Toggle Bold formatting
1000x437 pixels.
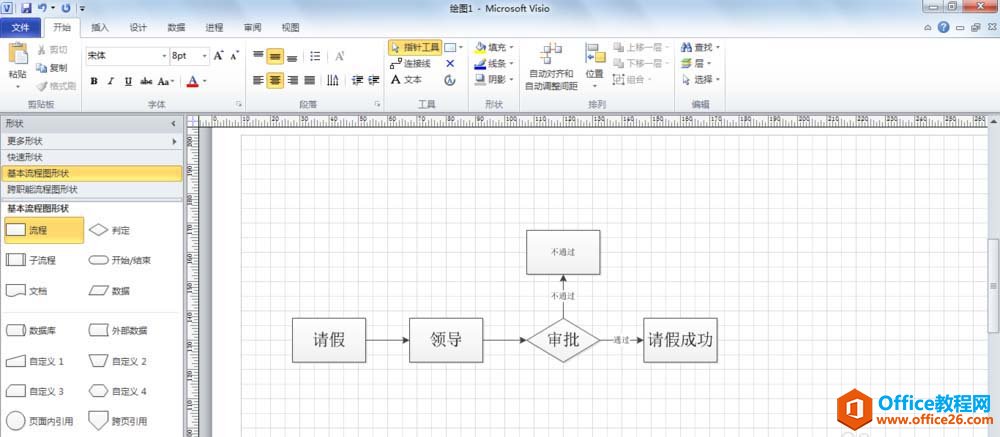pyautogui.click(x=94, y=81)
